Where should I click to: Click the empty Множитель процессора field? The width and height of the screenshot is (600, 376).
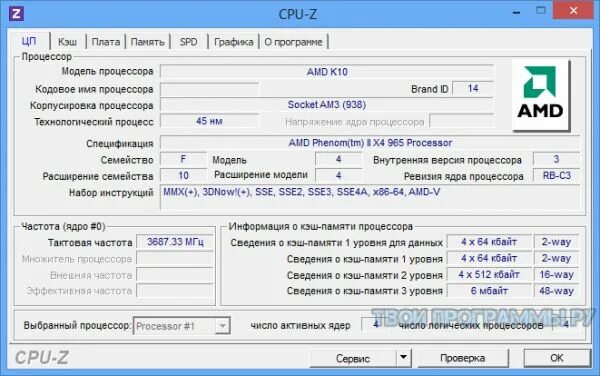click(175, 259)
